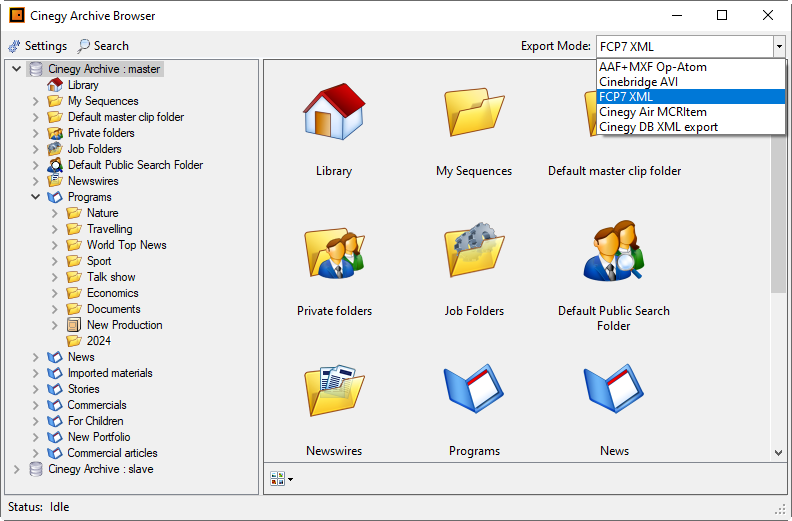The height and width of the screenshot is (521, 792).
Task: Select the News node in the tree
Action: (x=81, y=357)
